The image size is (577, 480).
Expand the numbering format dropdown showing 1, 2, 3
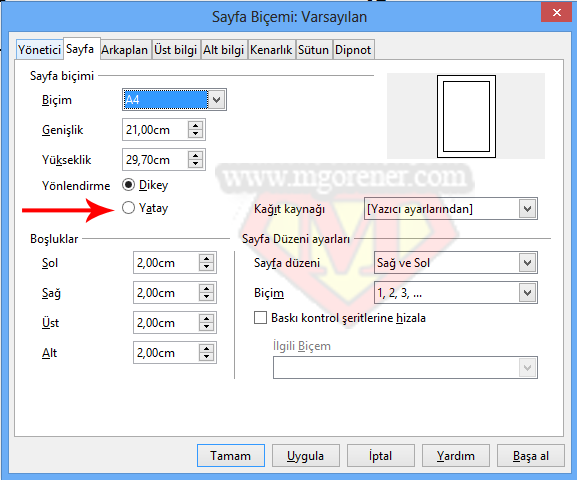[x=456, y=293]
